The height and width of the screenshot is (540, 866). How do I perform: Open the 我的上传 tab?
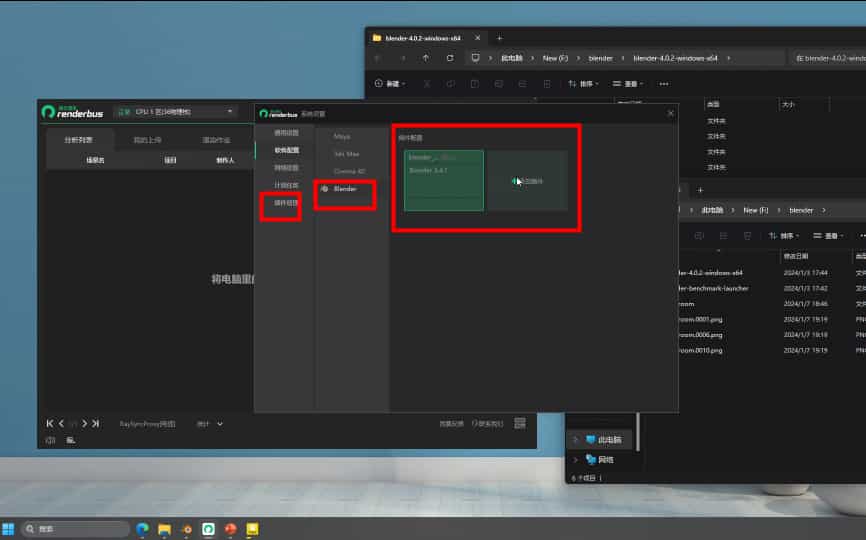(x=147, y=140)
